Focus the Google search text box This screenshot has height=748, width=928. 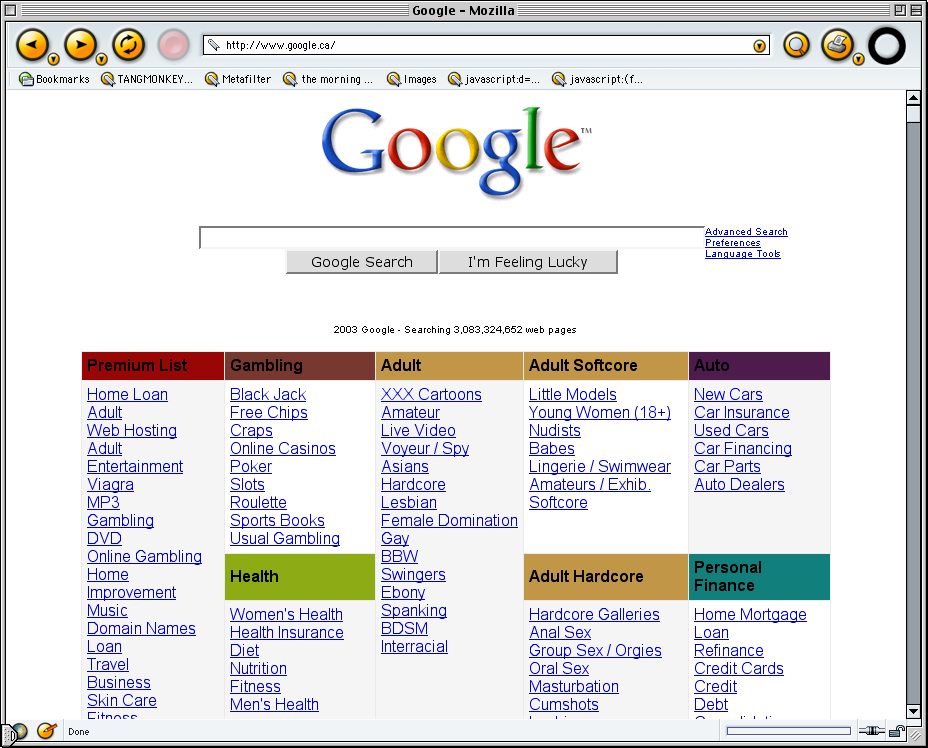click(x=452, y=237)
